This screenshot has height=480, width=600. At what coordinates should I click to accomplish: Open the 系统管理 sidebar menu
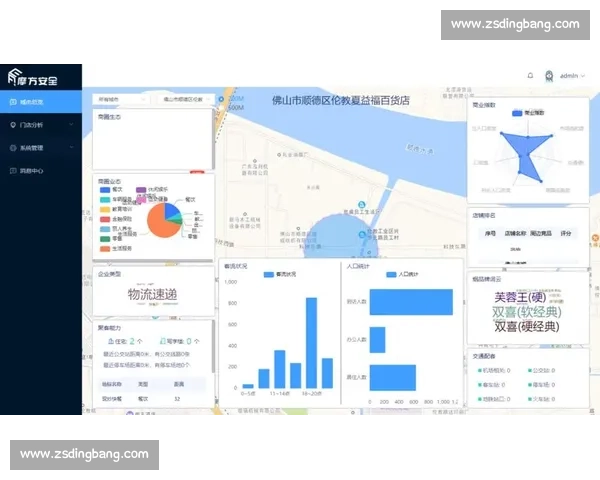coord(41,148)
